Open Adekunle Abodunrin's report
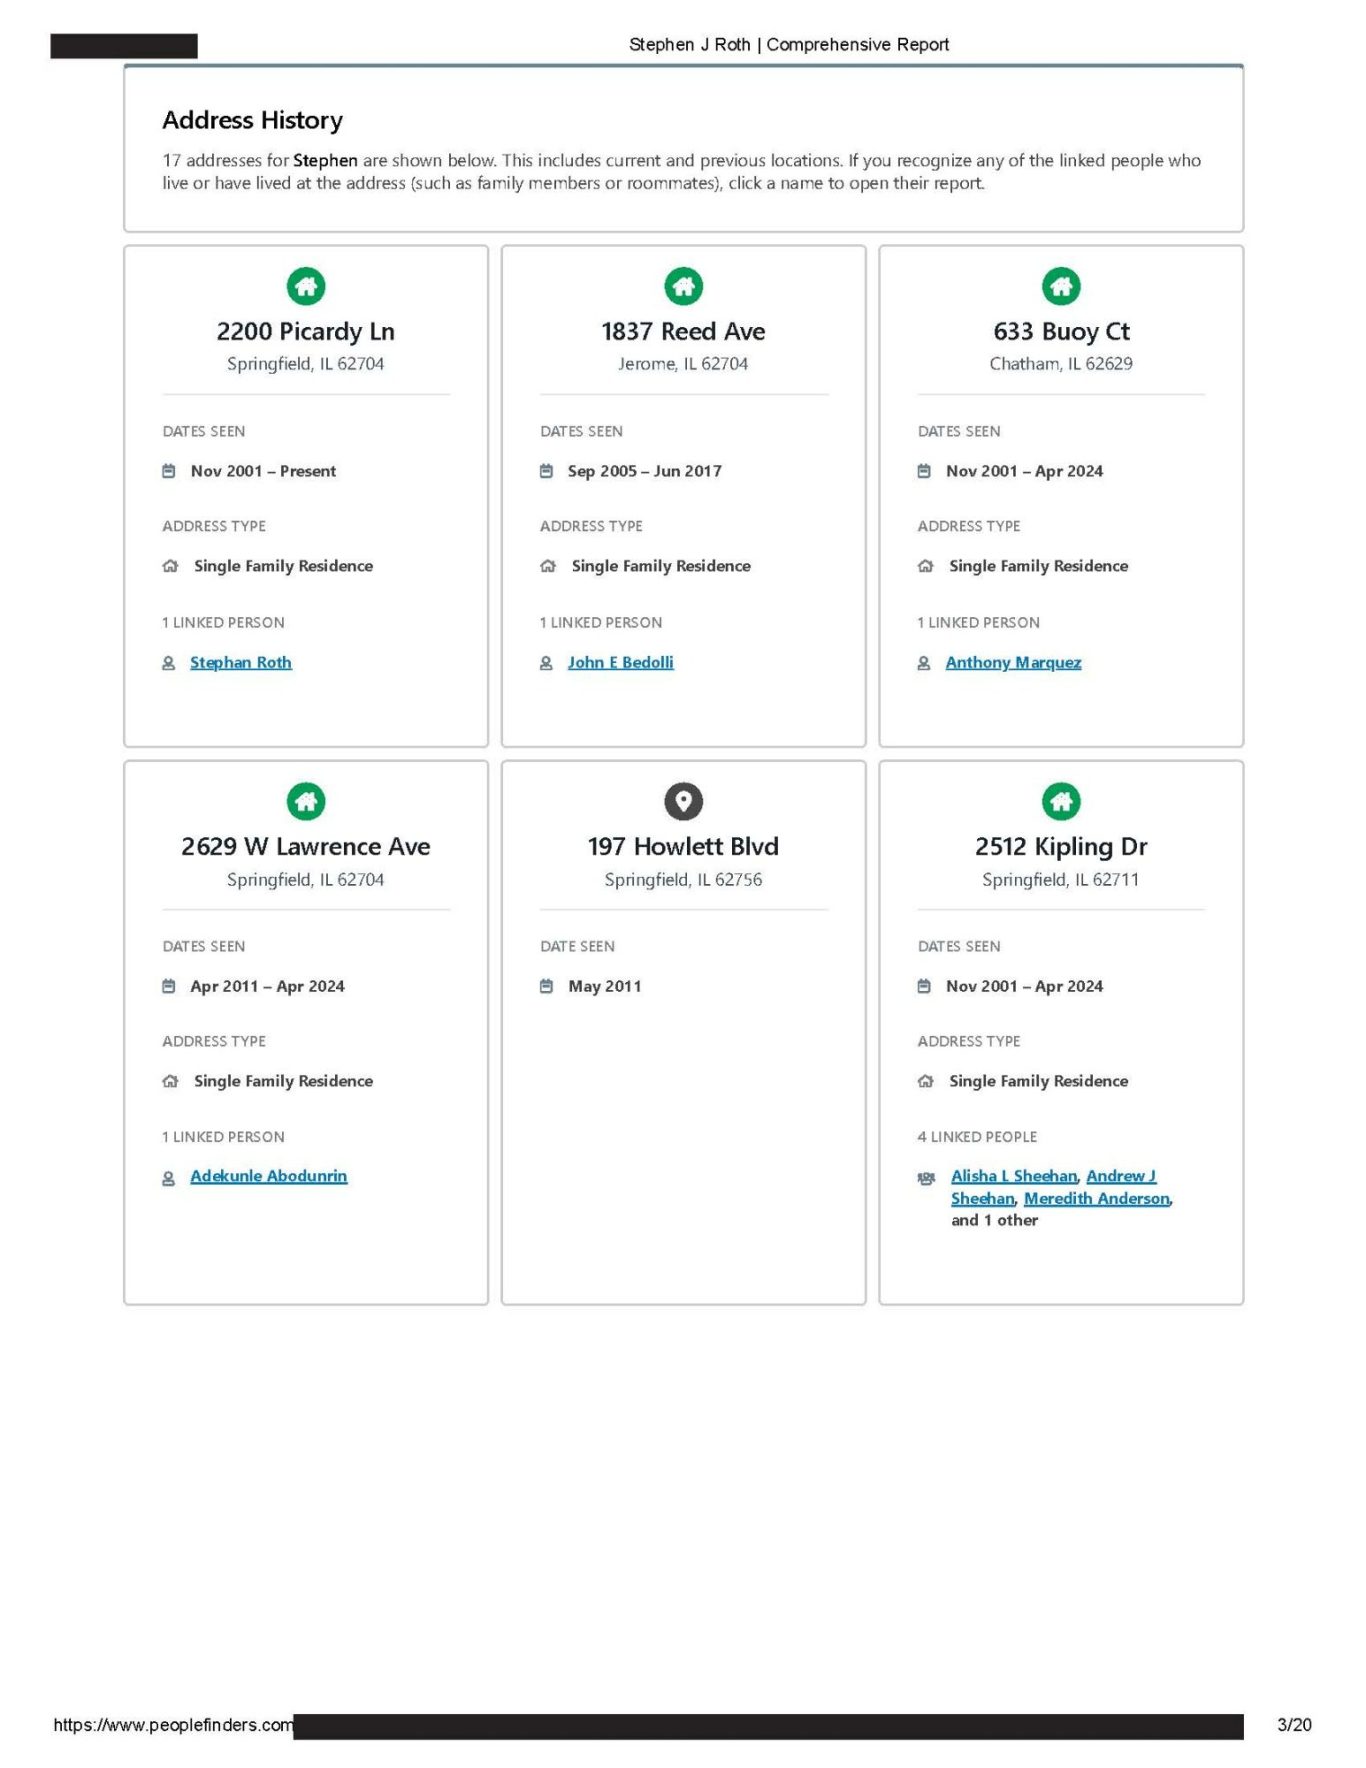The image size is (1366, 1768). (x=269, y=1176)
